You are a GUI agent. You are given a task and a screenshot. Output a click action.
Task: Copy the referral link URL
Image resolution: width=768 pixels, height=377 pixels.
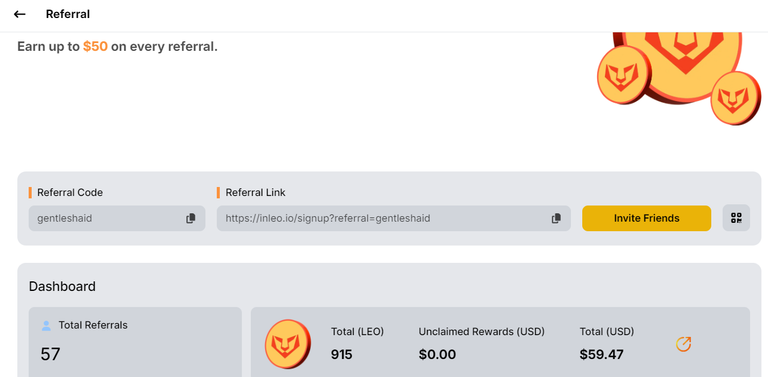[x=556, y=218]
